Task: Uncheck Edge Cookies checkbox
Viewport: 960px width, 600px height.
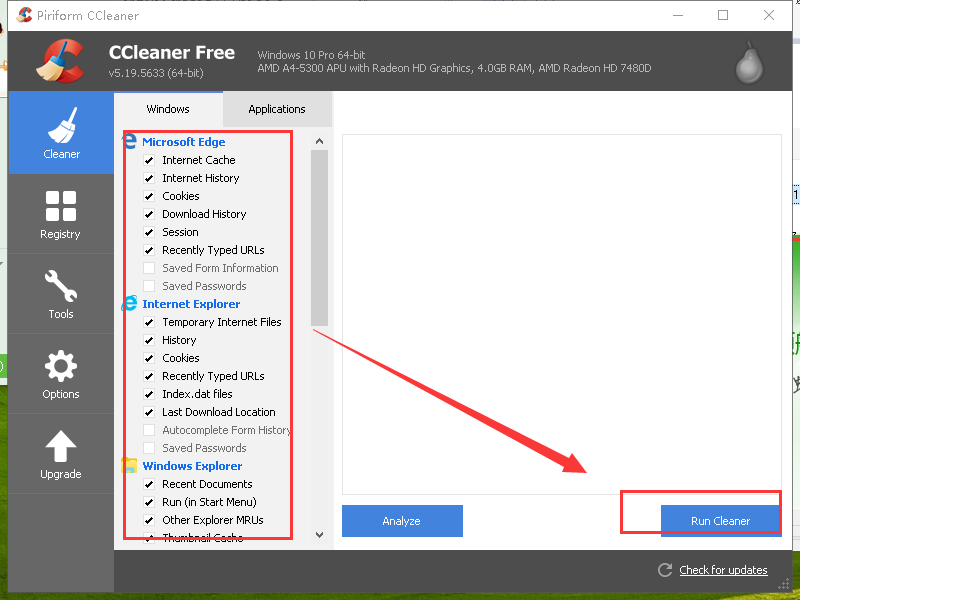Action: click(149, 197)
